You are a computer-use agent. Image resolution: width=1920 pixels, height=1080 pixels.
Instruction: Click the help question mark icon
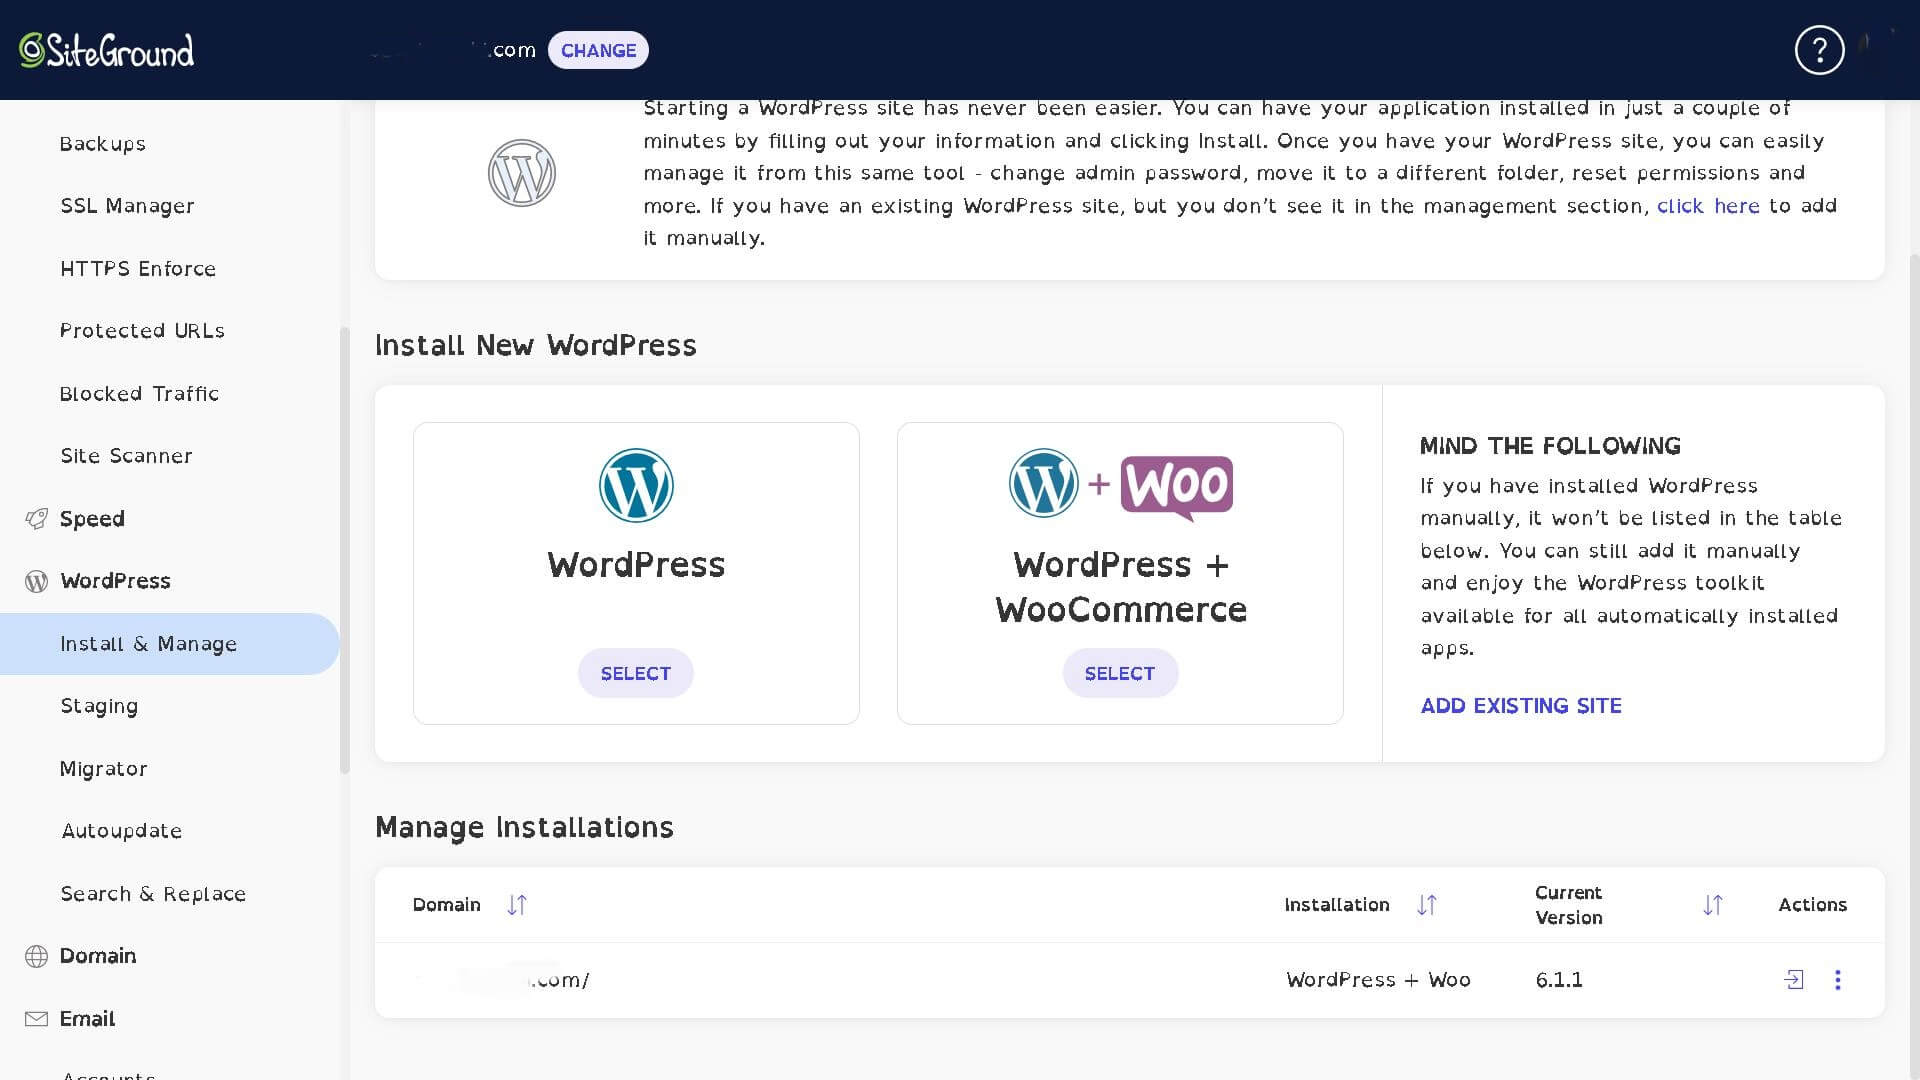pos(1818,50)
